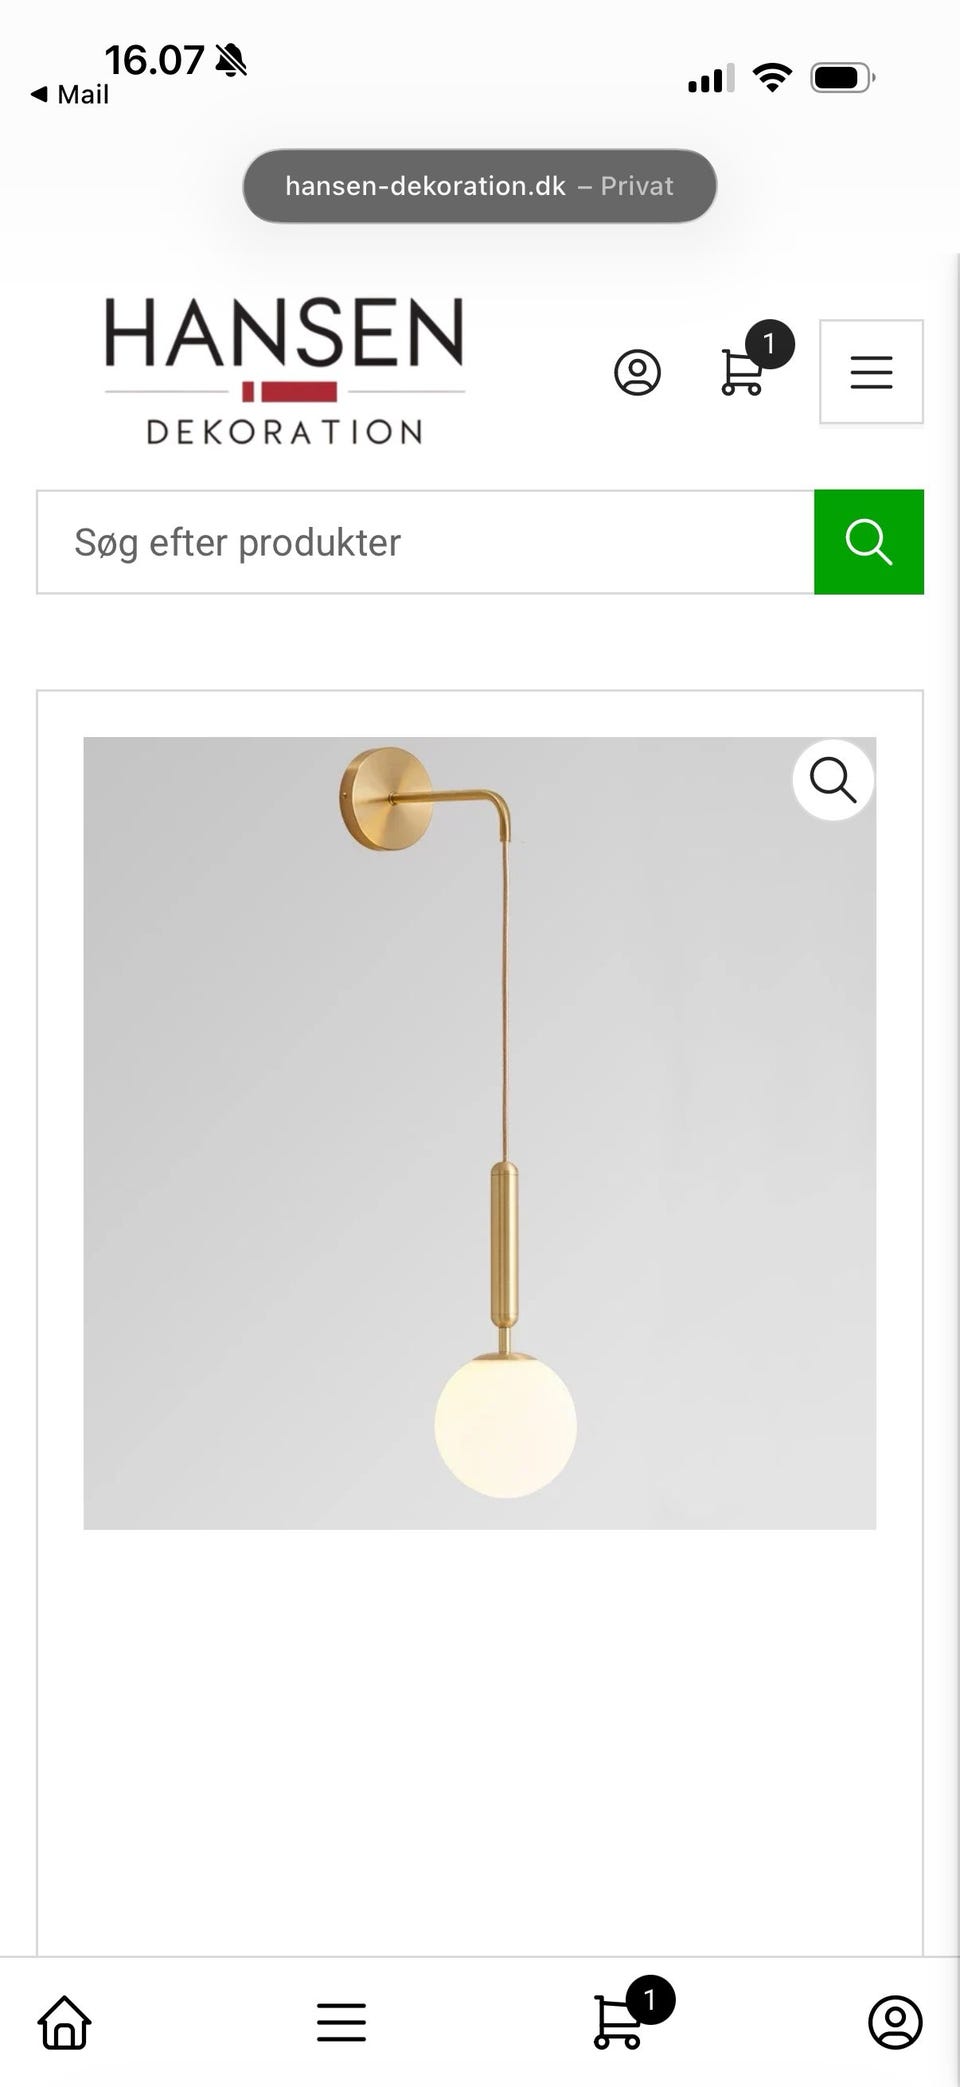Open the brass wall lamp product image

[x=480, y=1133]
